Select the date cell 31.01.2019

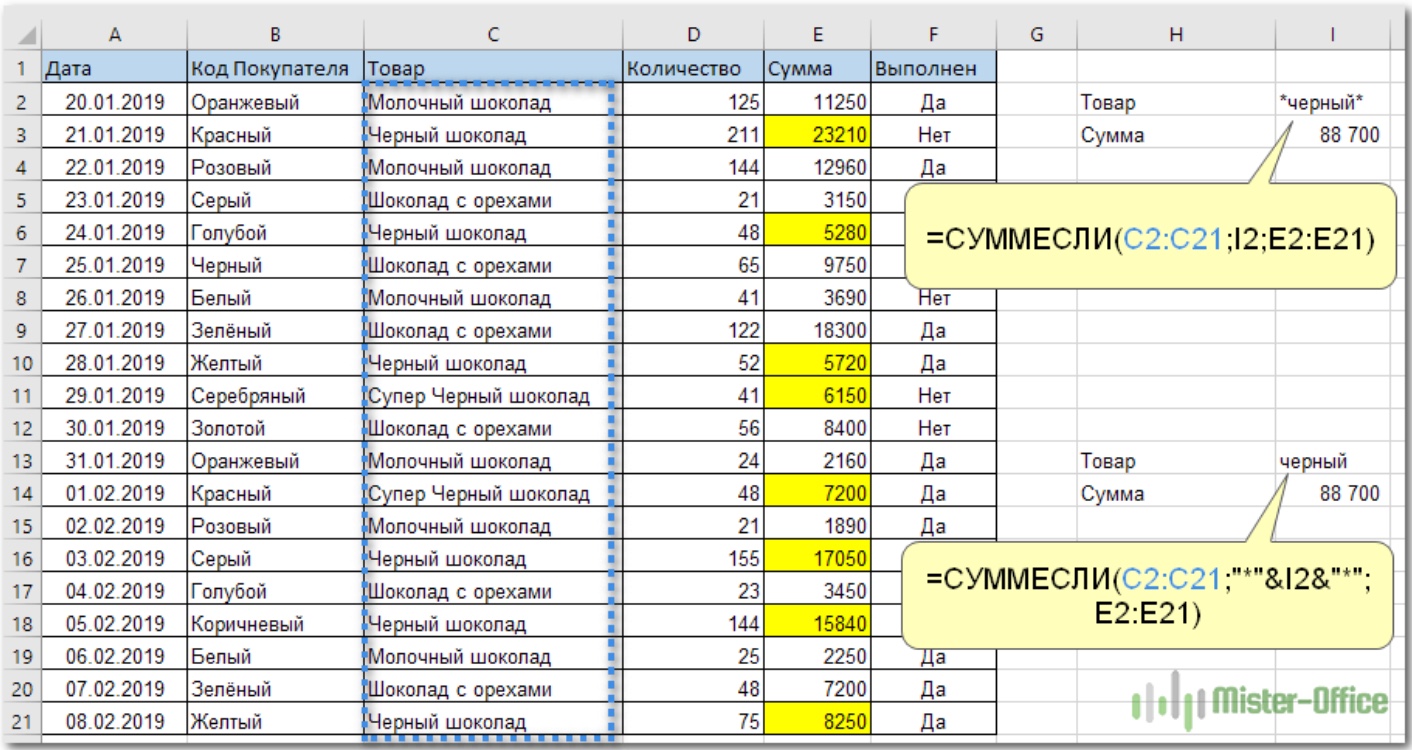coord(115,462)
